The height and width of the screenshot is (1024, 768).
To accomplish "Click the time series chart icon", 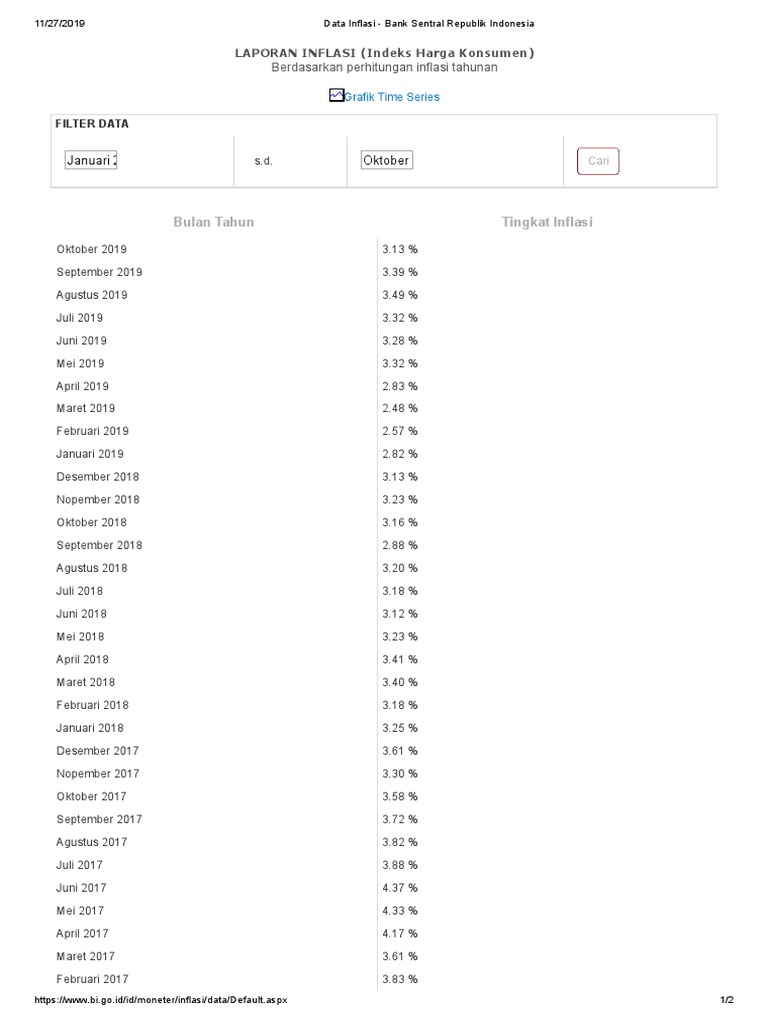I will coord(336,95).
